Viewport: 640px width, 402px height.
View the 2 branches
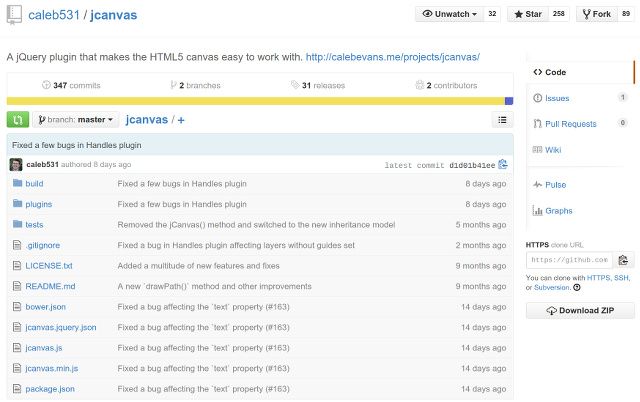pos(196,85)
